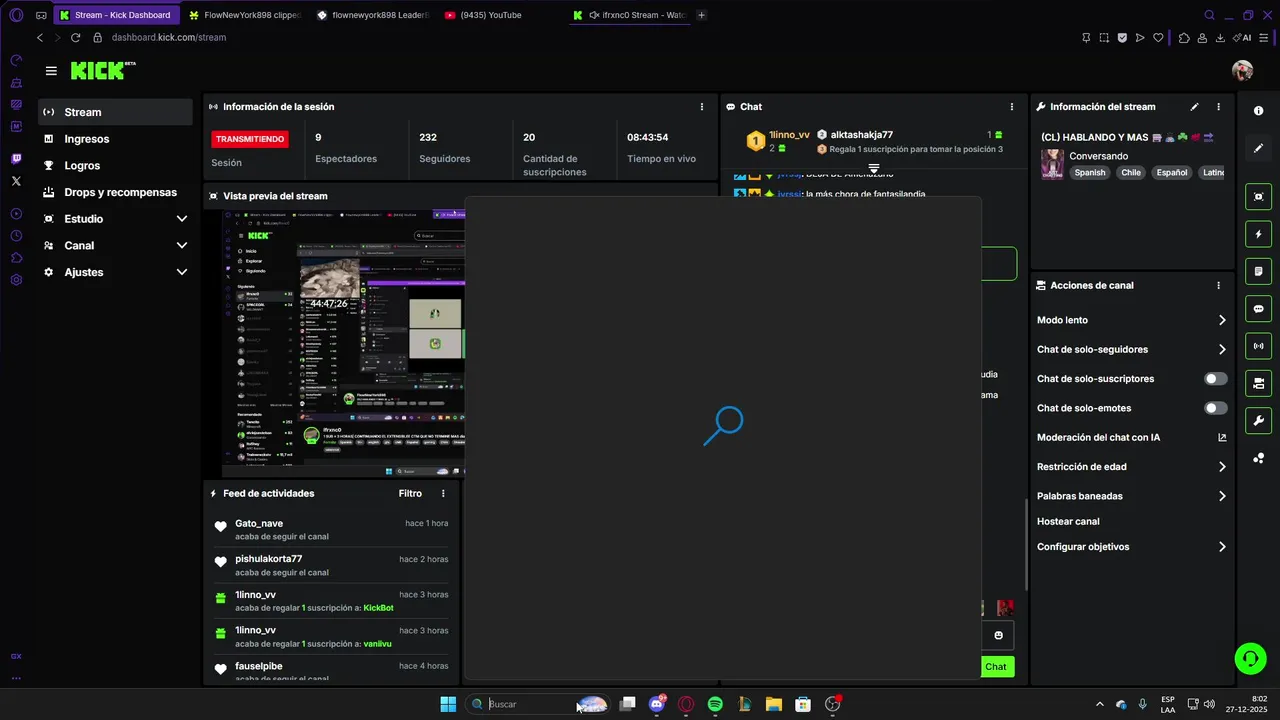The height and width of the screenshot is (720, 1280).
Task: Open Ingresos in the sidebar
Action: tap(116, 139)
